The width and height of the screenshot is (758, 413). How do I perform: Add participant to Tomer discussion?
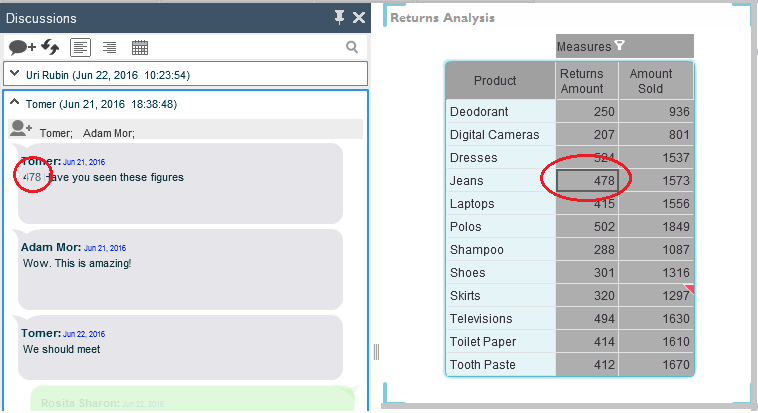(x=21, y=129)
